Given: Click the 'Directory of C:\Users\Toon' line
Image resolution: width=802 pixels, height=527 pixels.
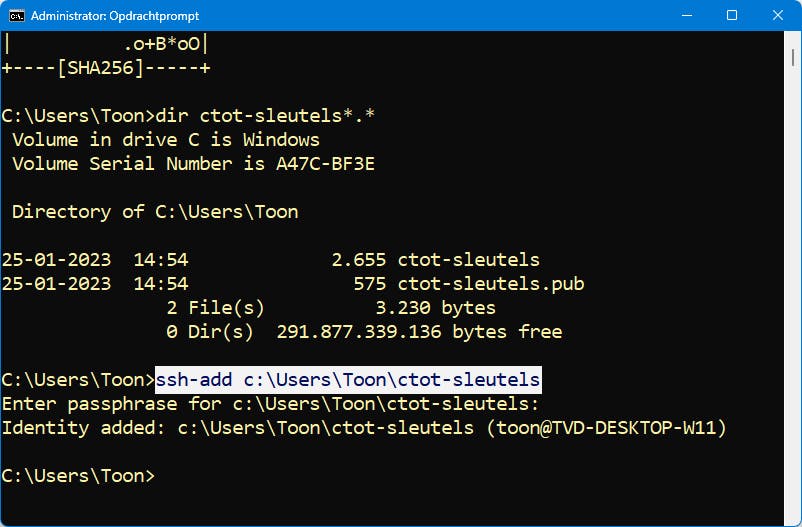Looking at the screenshot, I should click(x=155, y=212).
